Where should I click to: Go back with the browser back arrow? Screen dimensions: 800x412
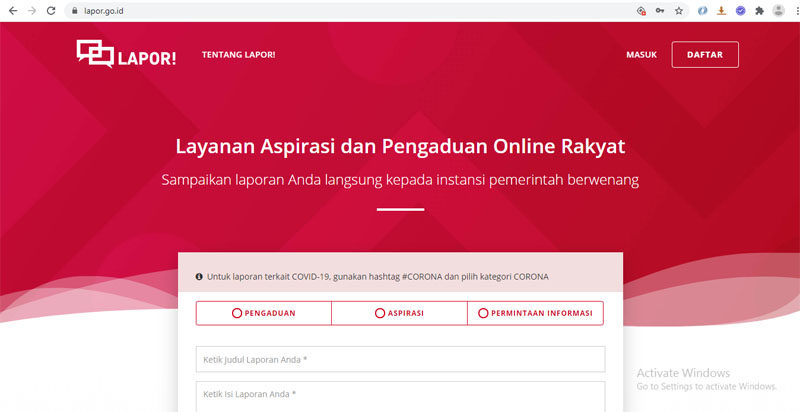pos(13,11)
